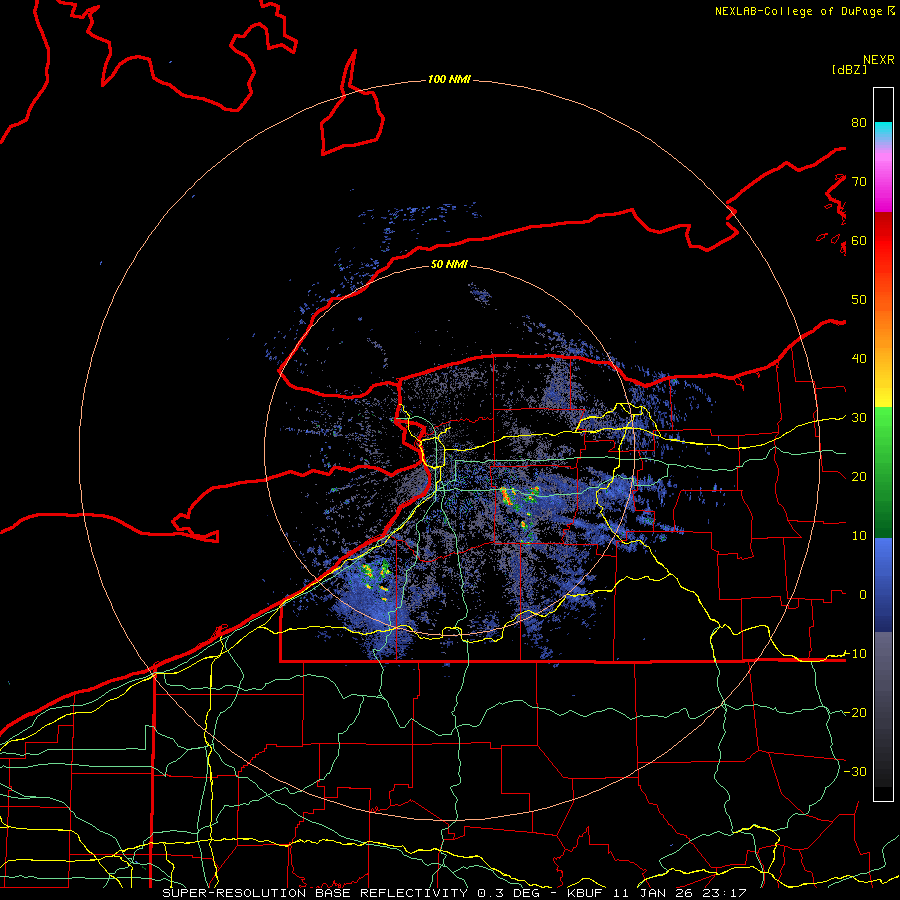Click the NEXR label above the color bar
Viewport: 900px width, 900px height.
879,60
